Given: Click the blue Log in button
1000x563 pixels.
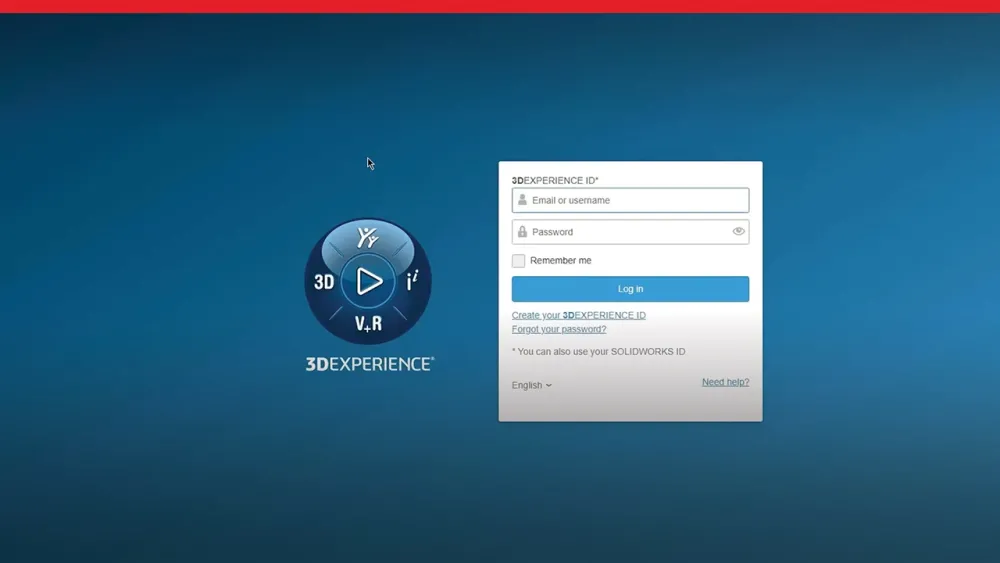Looking at the screenshot, I should 630,289.
